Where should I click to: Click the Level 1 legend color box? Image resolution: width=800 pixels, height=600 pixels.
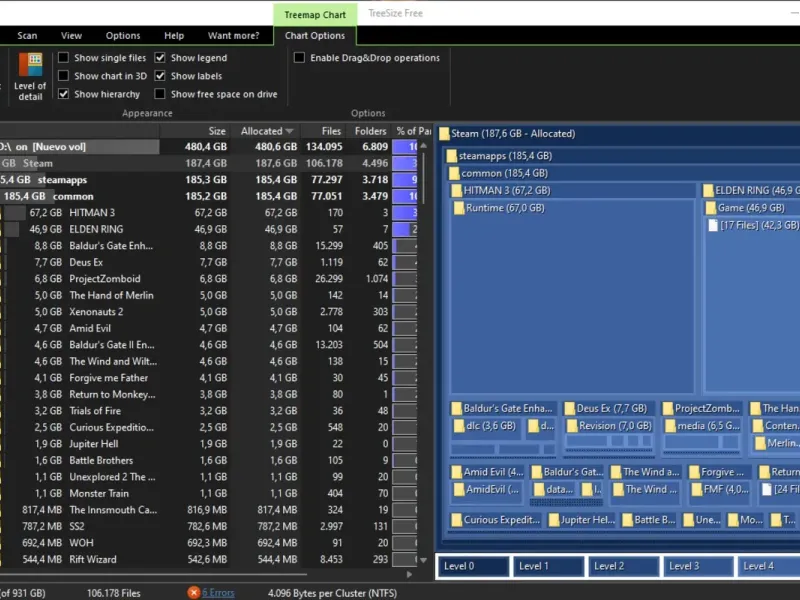click(548, 566)
